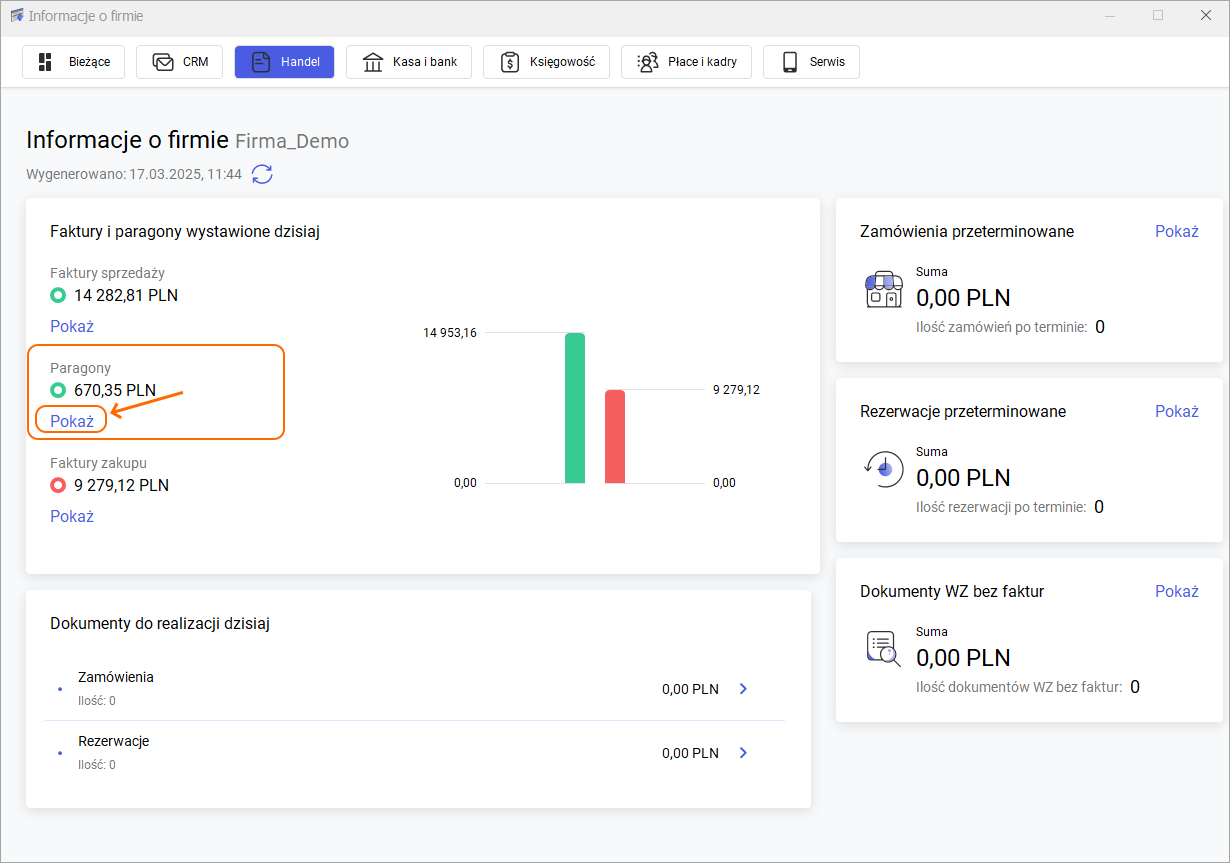This screenshot has height=863, width=1230.
Task: Click the green sales bar in chart
Action: (x=575, y=408)
